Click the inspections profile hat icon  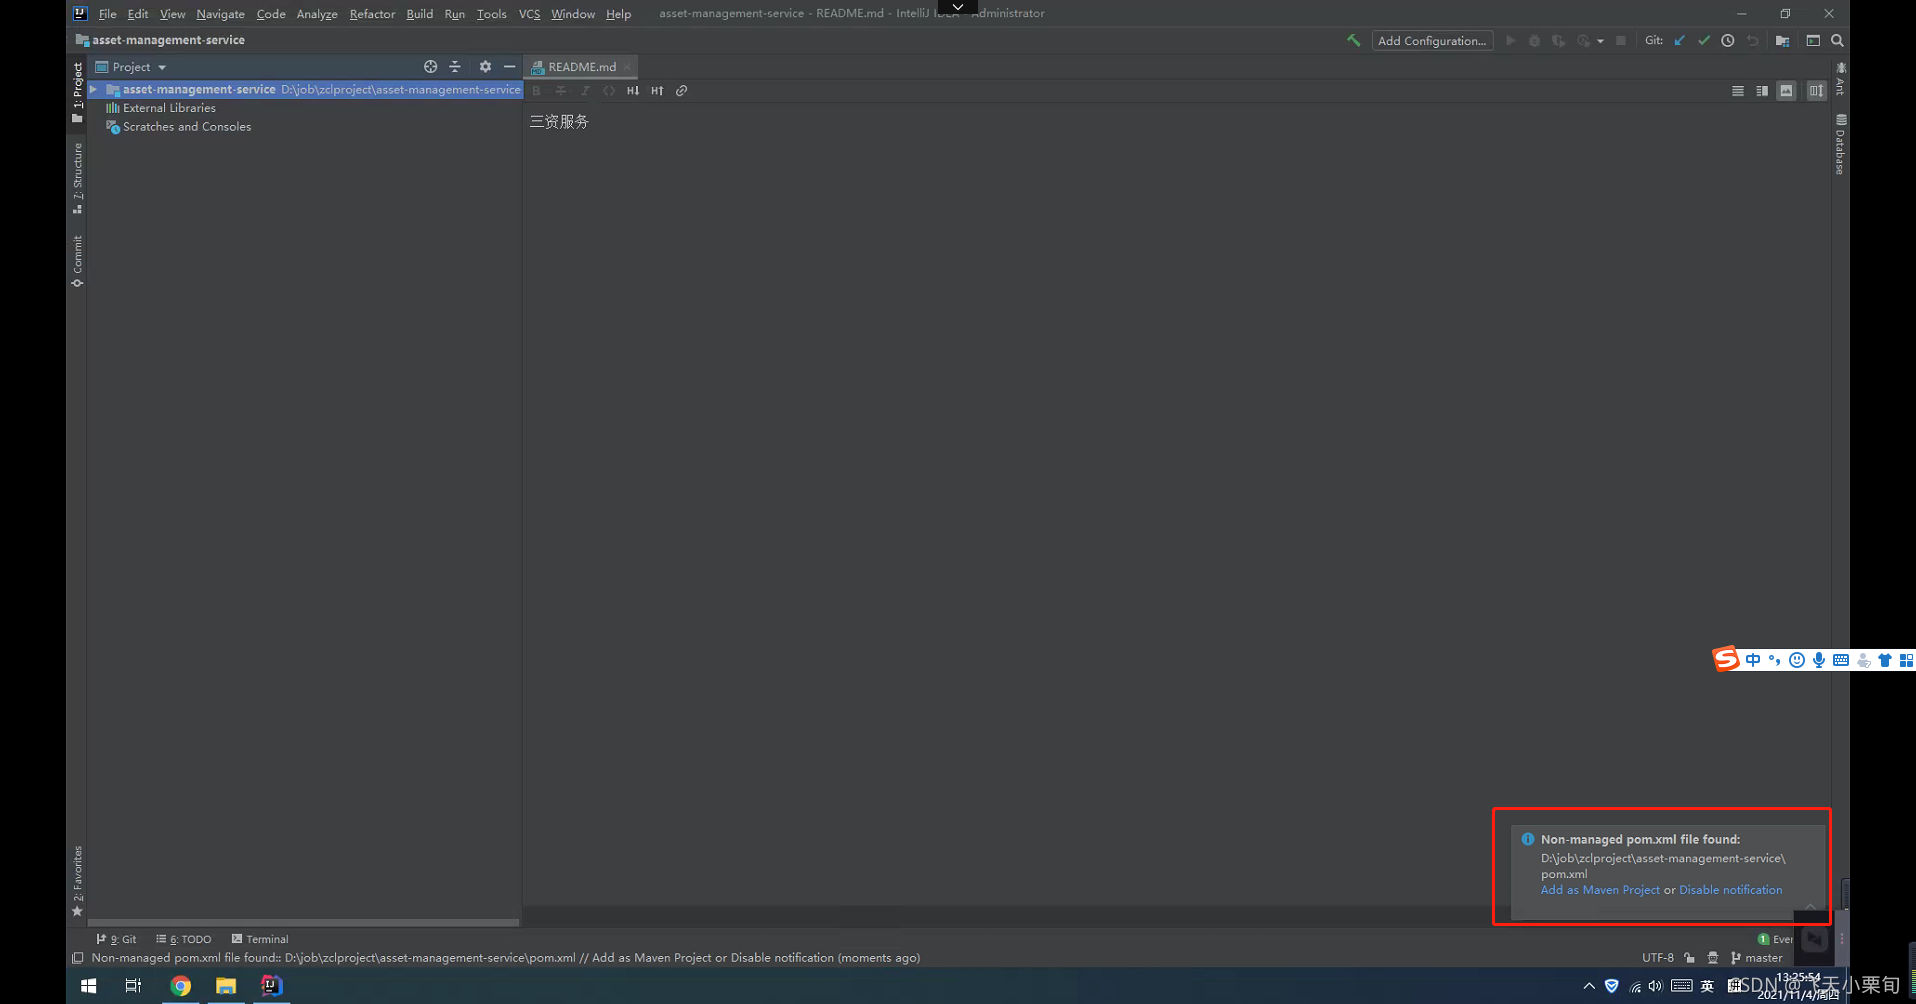(1713, 958)
